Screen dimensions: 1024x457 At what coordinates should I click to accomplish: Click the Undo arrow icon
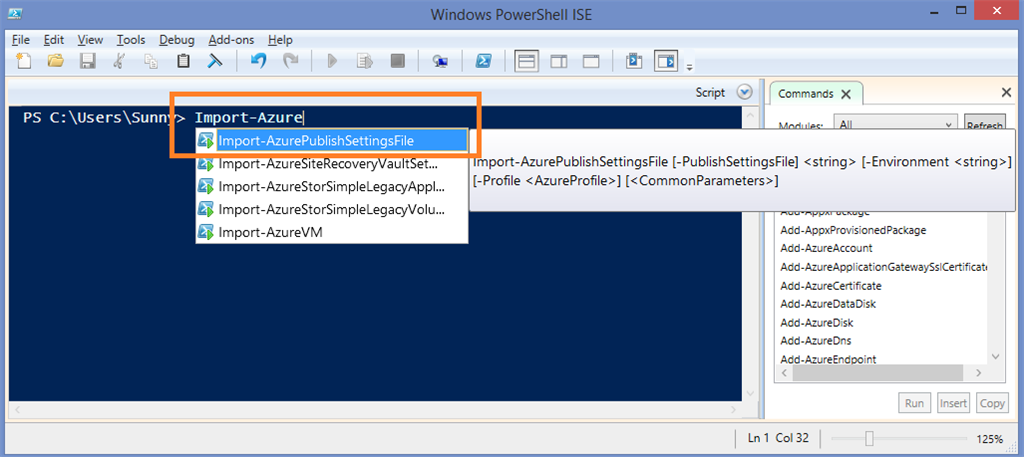[x=259, y=61]
